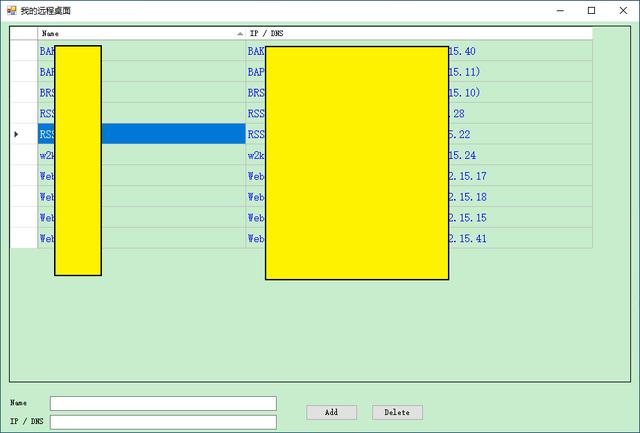Select the IP cell ending in 15.10)
The image size is (640, 433).
click(x=419, y=93)
